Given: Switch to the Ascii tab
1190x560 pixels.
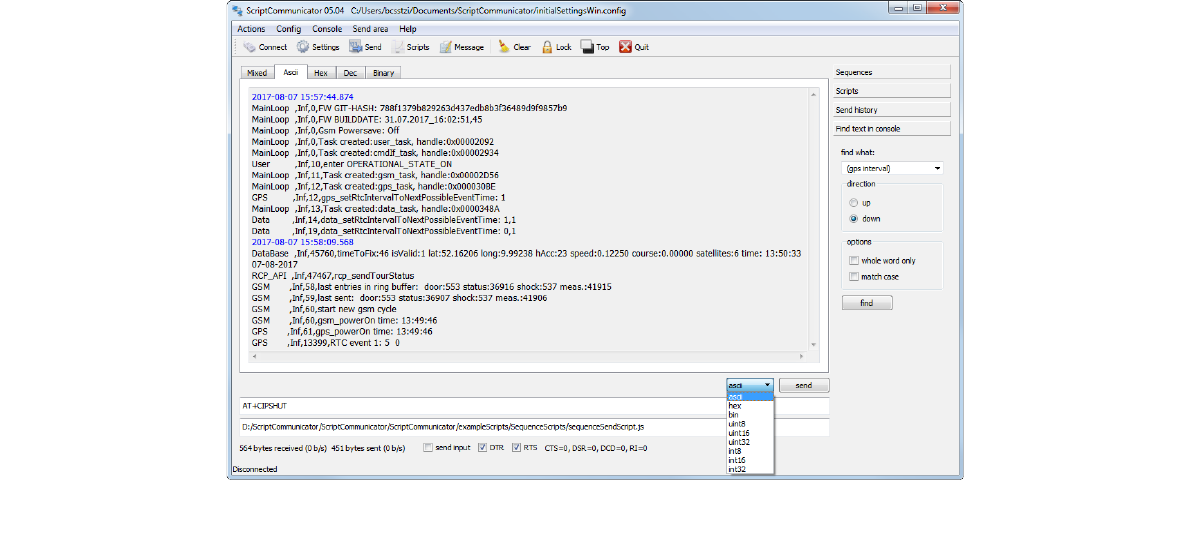Looking at the screenshot, I should click(291, 72).
